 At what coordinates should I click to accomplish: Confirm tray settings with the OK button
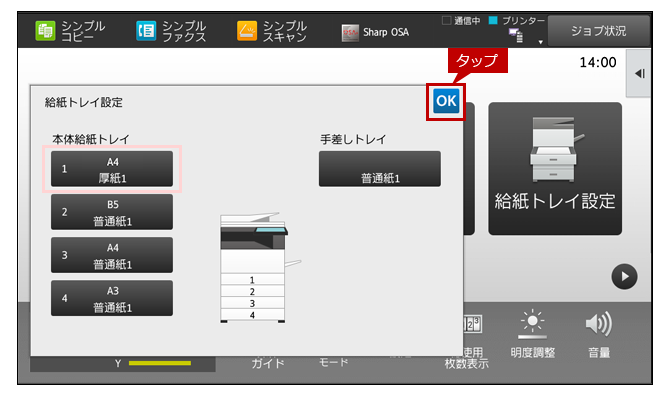pos(446,101)
